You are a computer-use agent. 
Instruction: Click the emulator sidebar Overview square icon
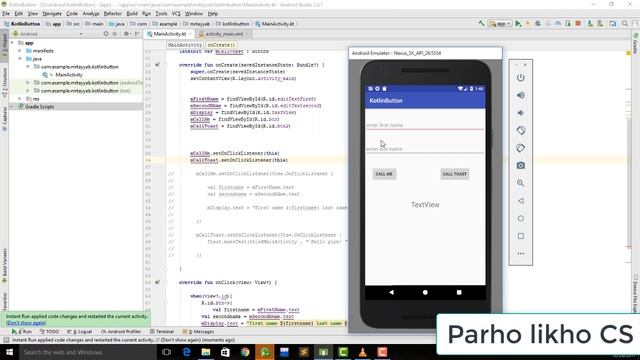(520, 236)
